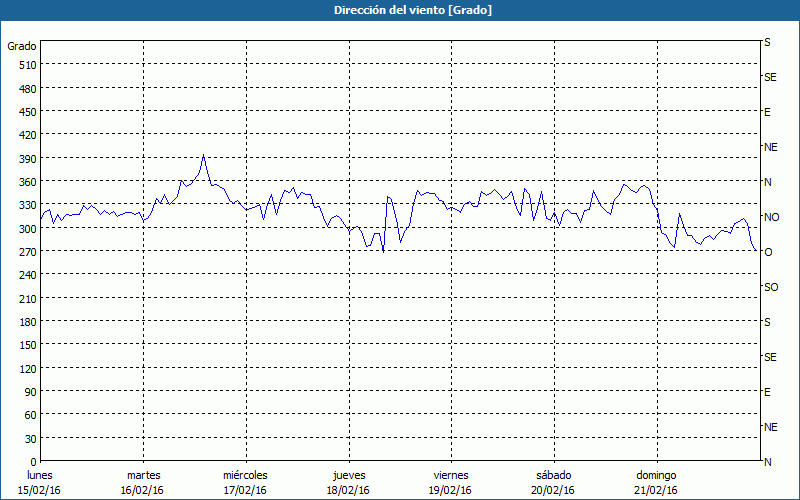This screenshot has height=500, width=800.
Task: Select the "viernes 19/02/16" date label
Action: pos(451,482)
